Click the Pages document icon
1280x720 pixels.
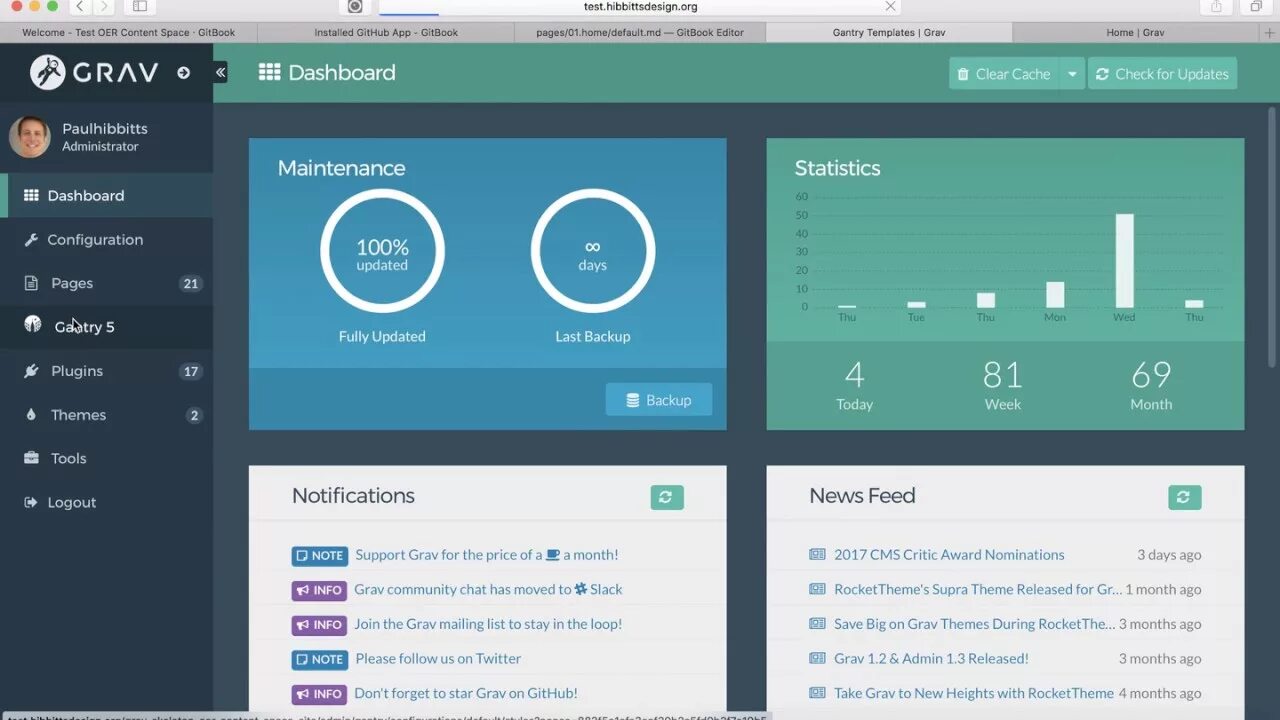point(31,283)
